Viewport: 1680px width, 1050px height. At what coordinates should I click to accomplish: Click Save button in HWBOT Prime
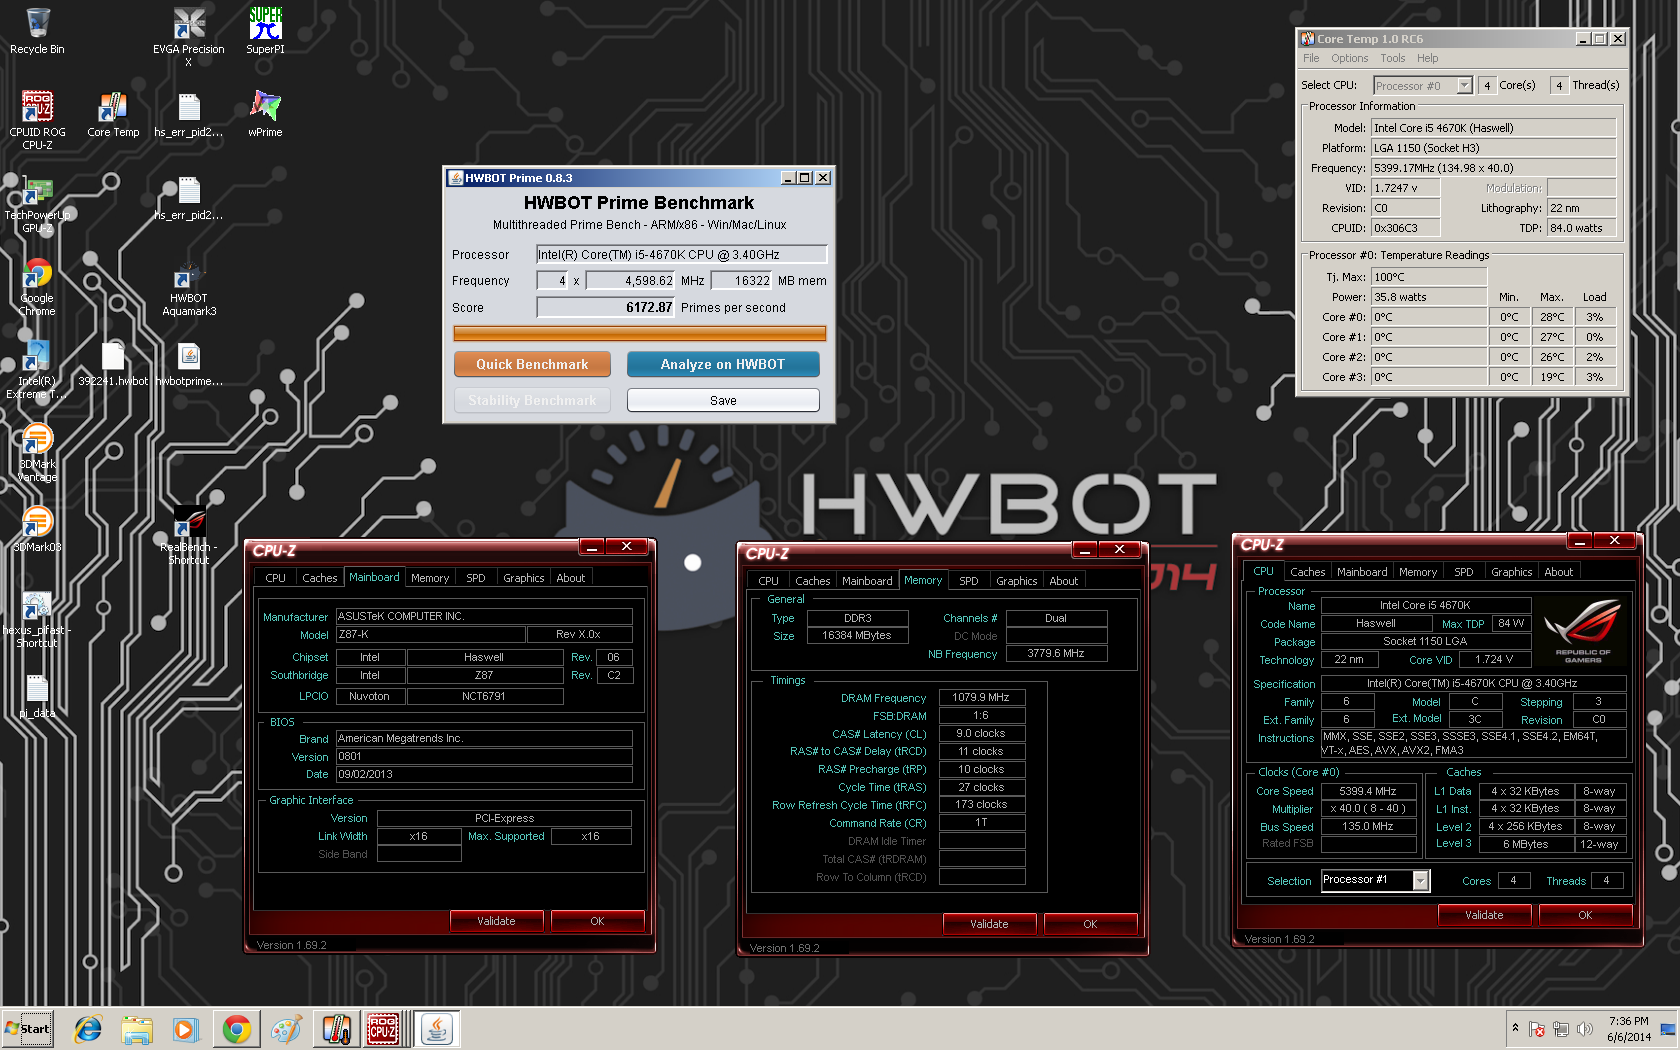[x=723, y=400]
